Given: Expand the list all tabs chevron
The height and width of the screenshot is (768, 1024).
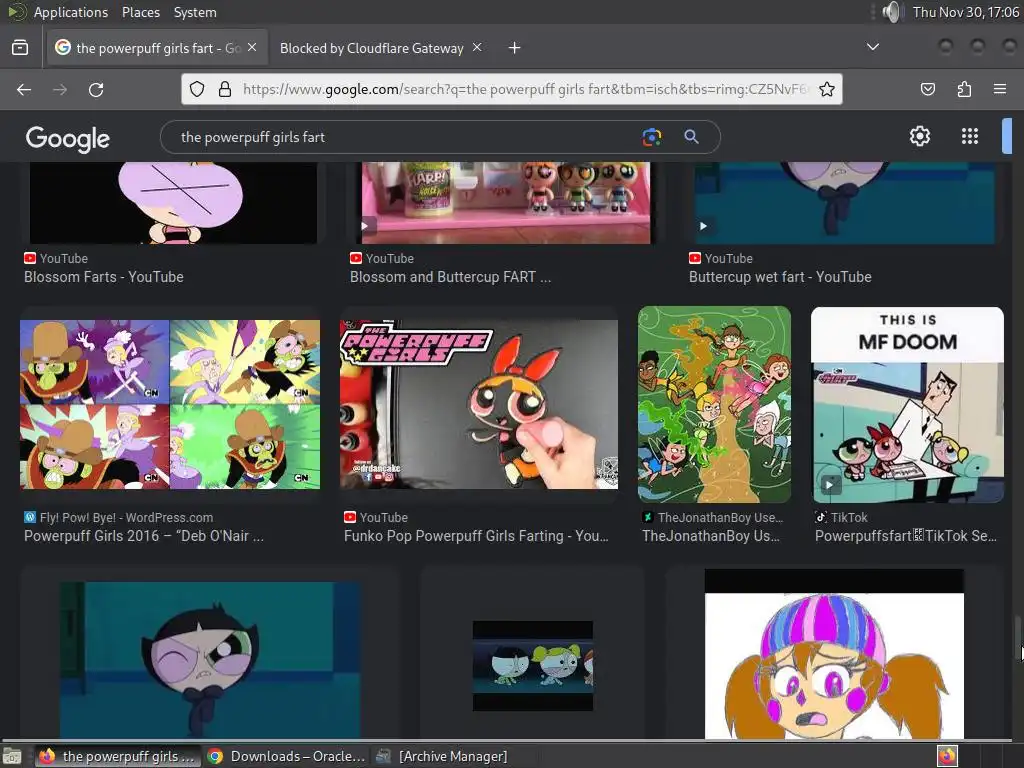Looking at the screenshot, I should tap(872, 47).
